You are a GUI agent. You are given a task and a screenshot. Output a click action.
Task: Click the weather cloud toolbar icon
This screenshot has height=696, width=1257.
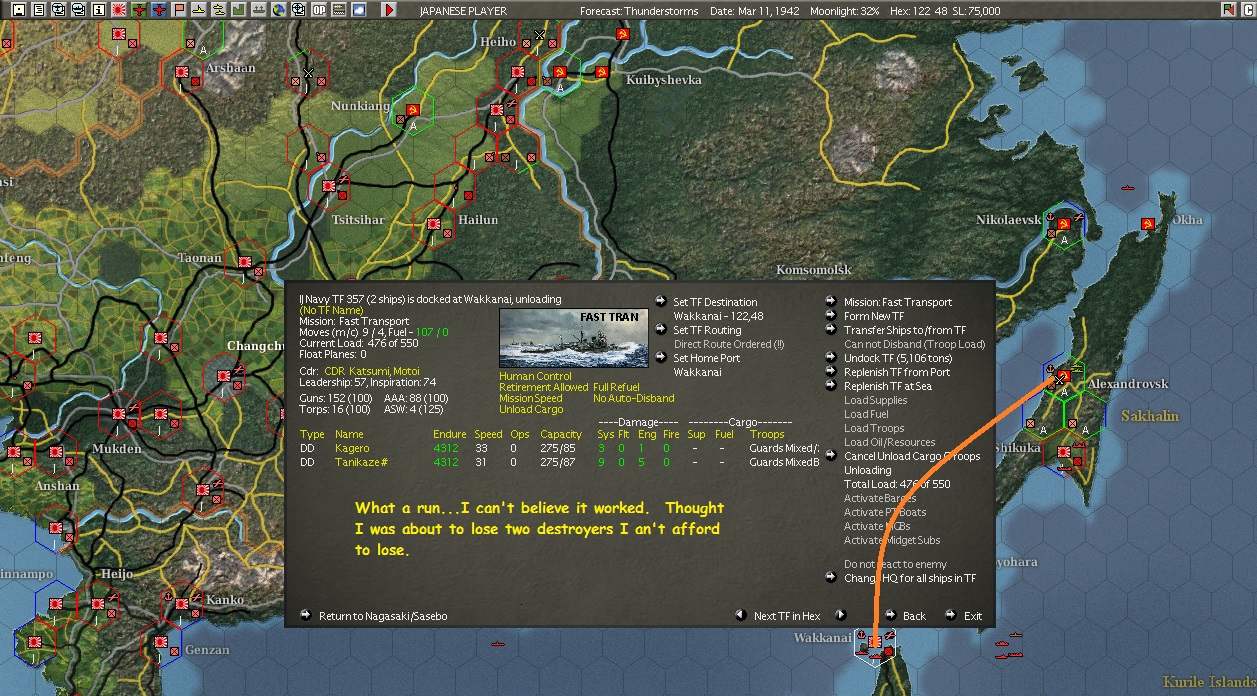(x=359, y=10)
